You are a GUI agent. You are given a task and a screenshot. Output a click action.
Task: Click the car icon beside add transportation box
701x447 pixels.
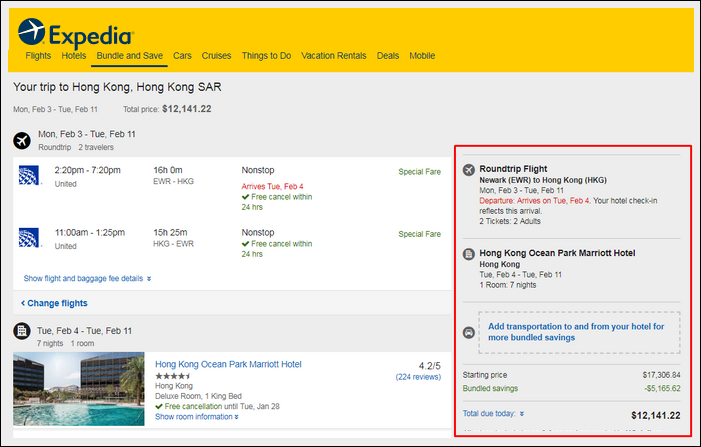[469, 333]
